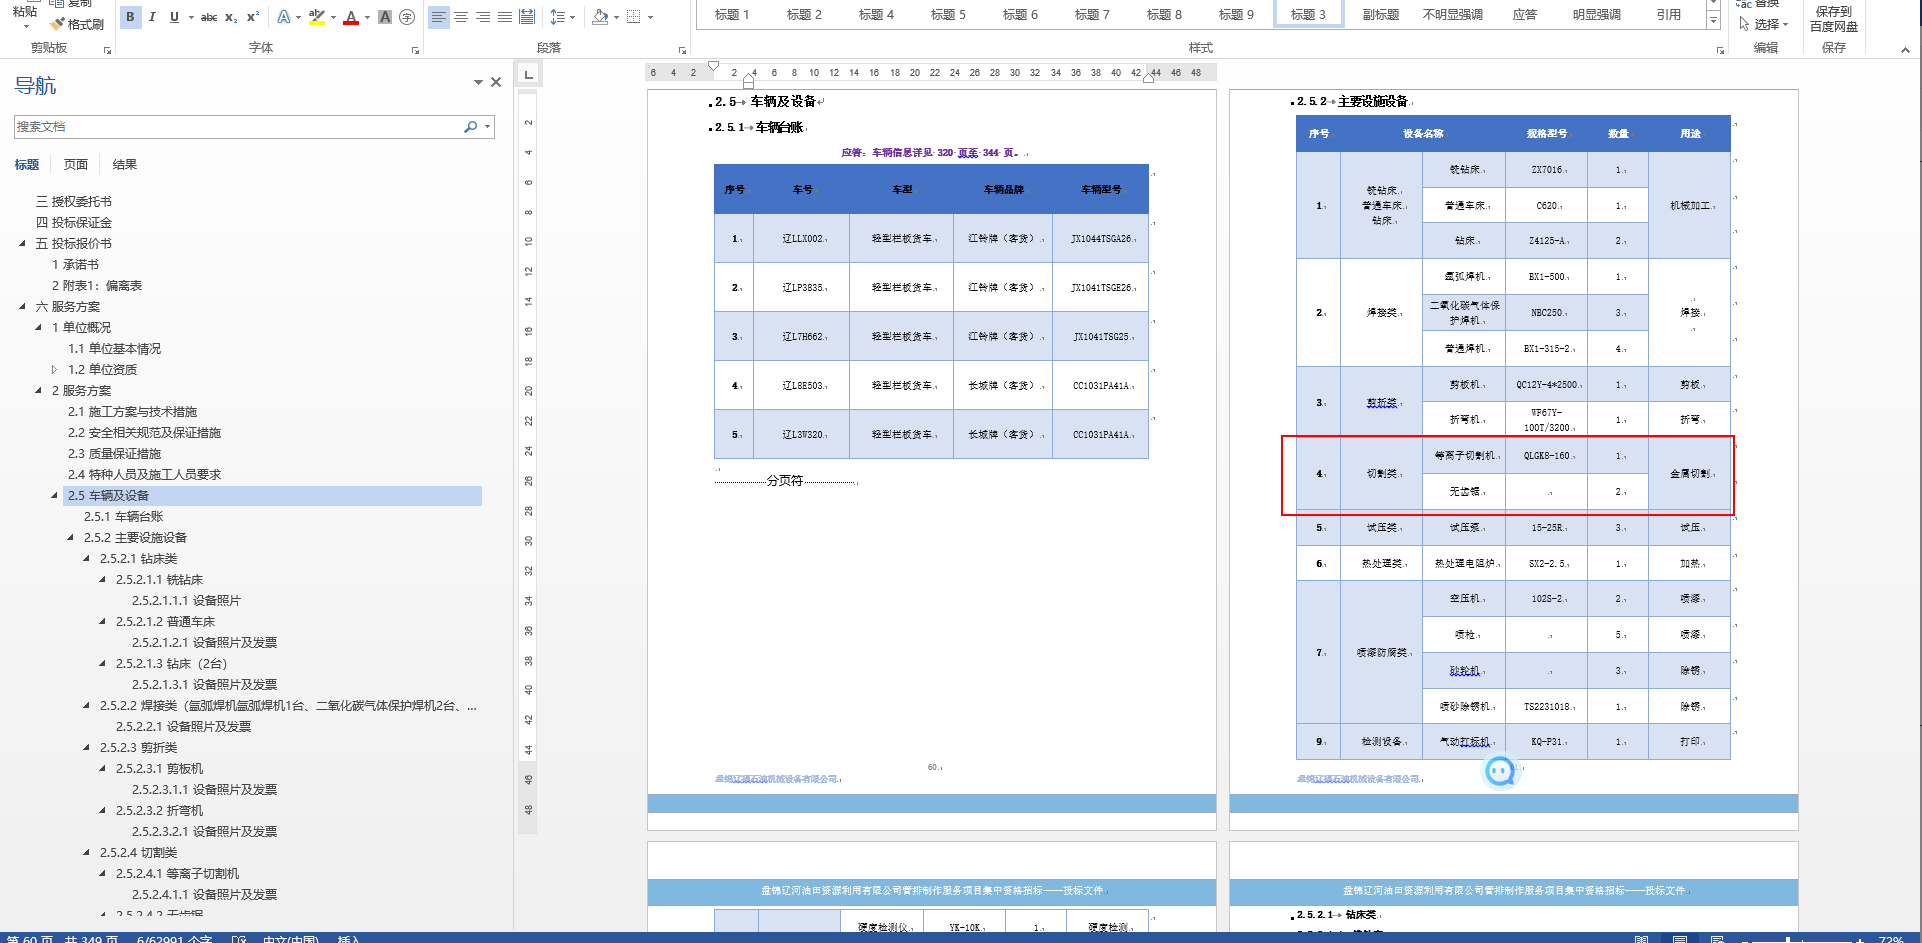Toggle Italic formatting
1922x943 pixels.
152,17
